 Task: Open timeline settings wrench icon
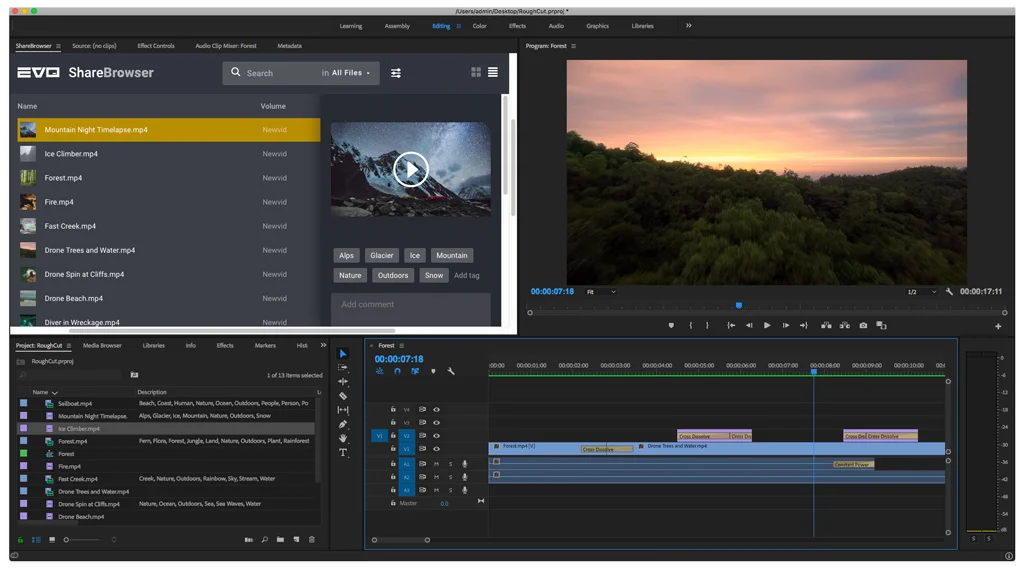click(x=451, y=372)
